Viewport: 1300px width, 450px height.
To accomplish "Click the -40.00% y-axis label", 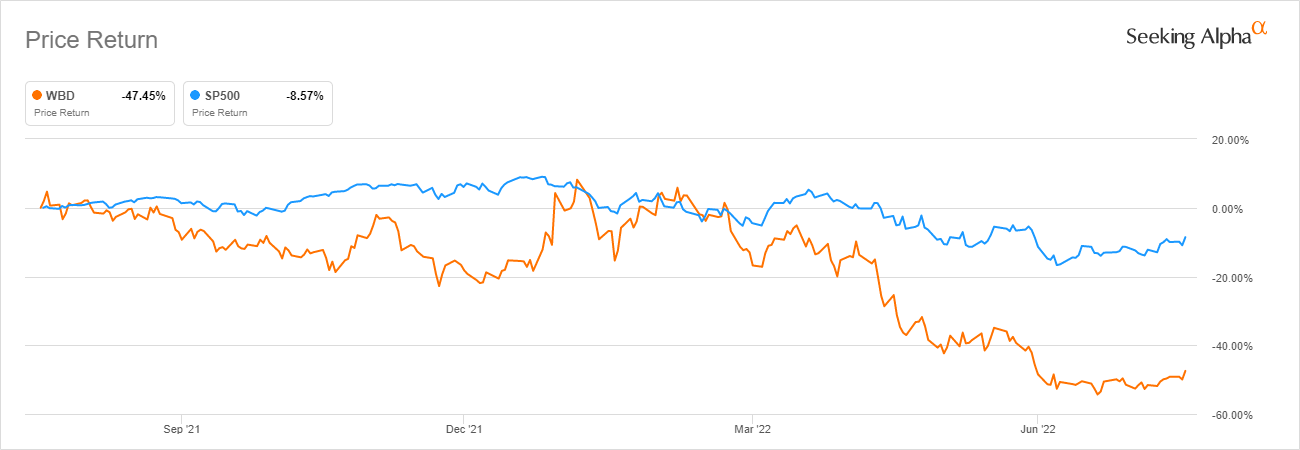I will [x=1229, y=347].
